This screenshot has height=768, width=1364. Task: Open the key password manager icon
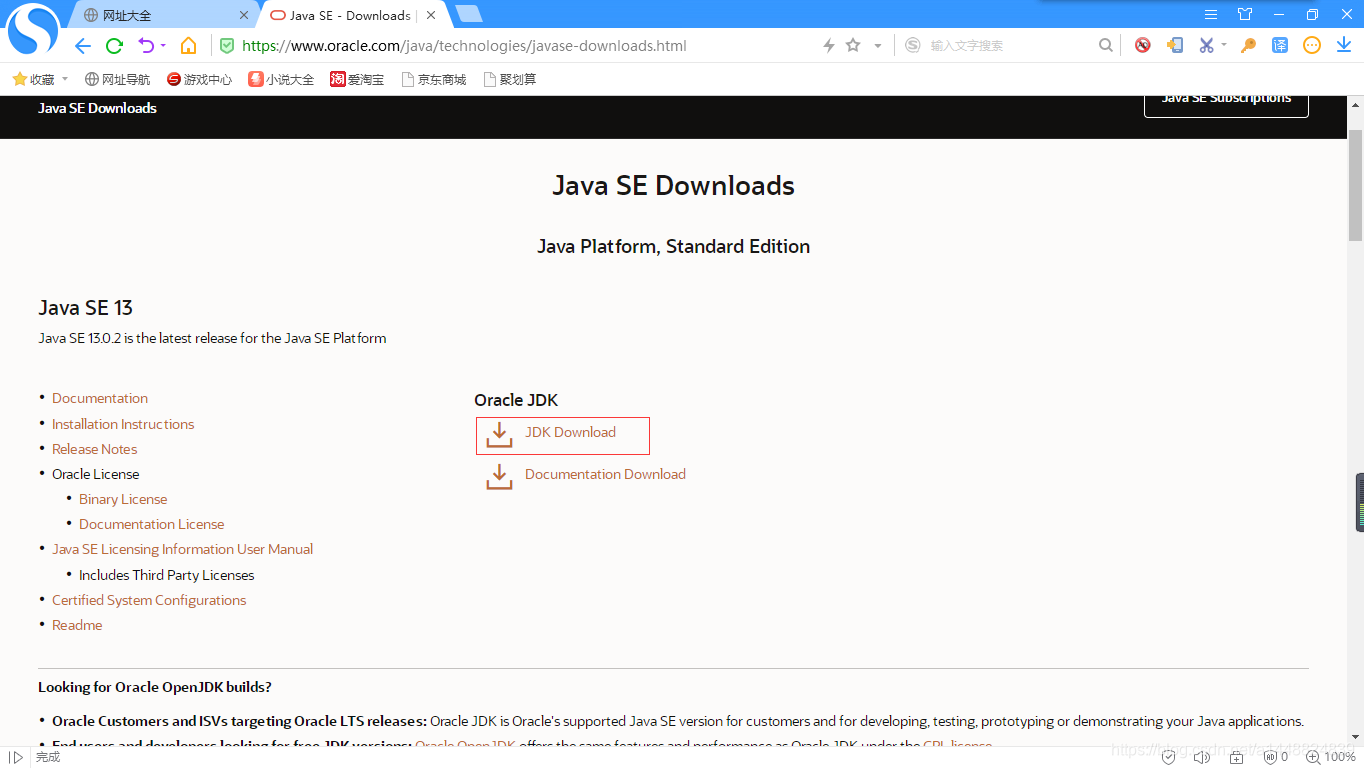pos(1248,46)
